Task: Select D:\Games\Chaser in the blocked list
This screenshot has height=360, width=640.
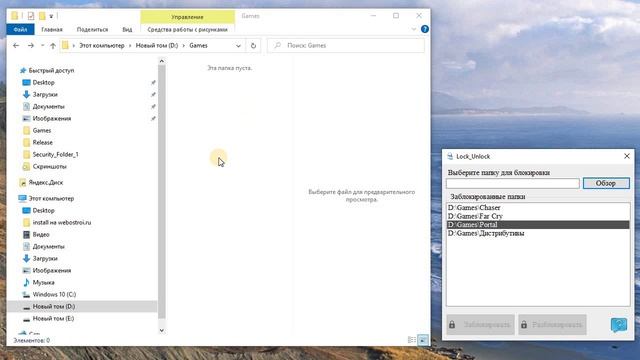Action: (538, 208)
